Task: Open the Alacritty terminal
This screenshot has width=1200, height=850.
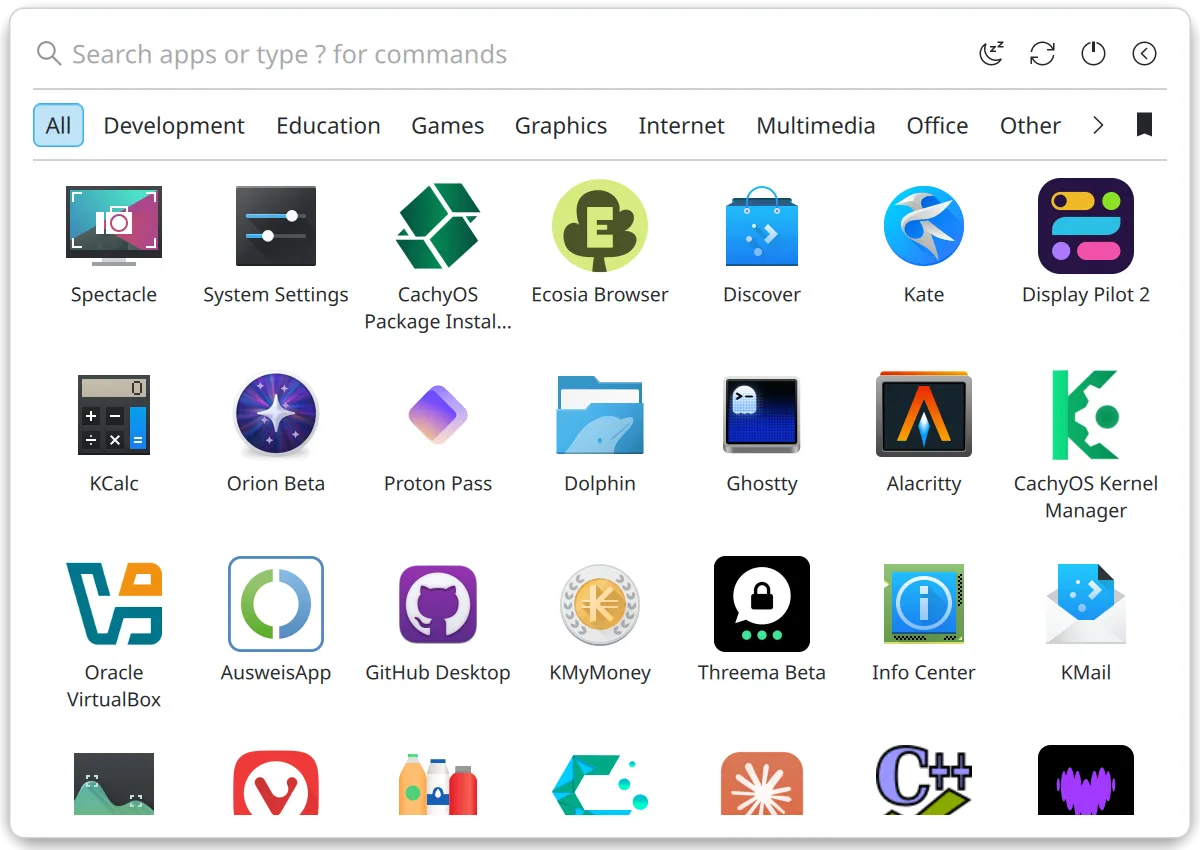Action: click(924, 414)
